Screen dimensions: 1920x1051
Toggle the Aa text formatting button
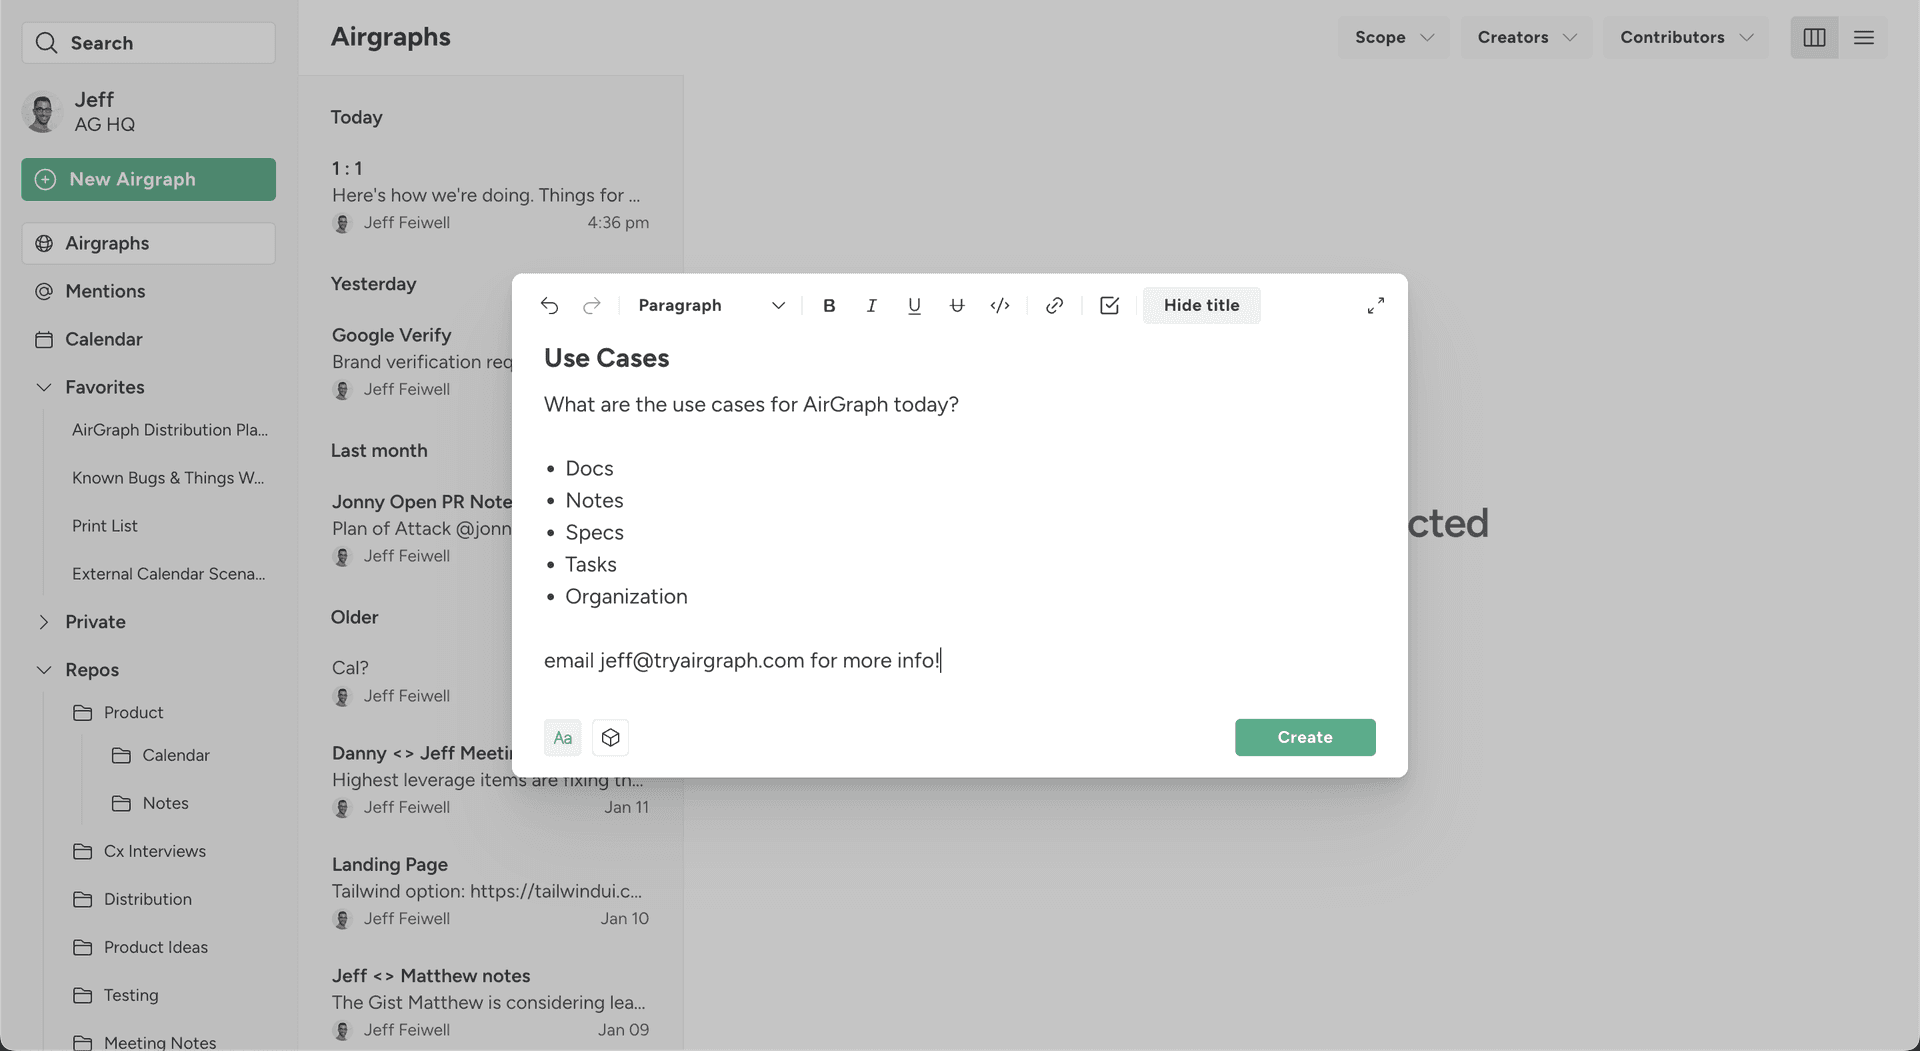(563, 737)
